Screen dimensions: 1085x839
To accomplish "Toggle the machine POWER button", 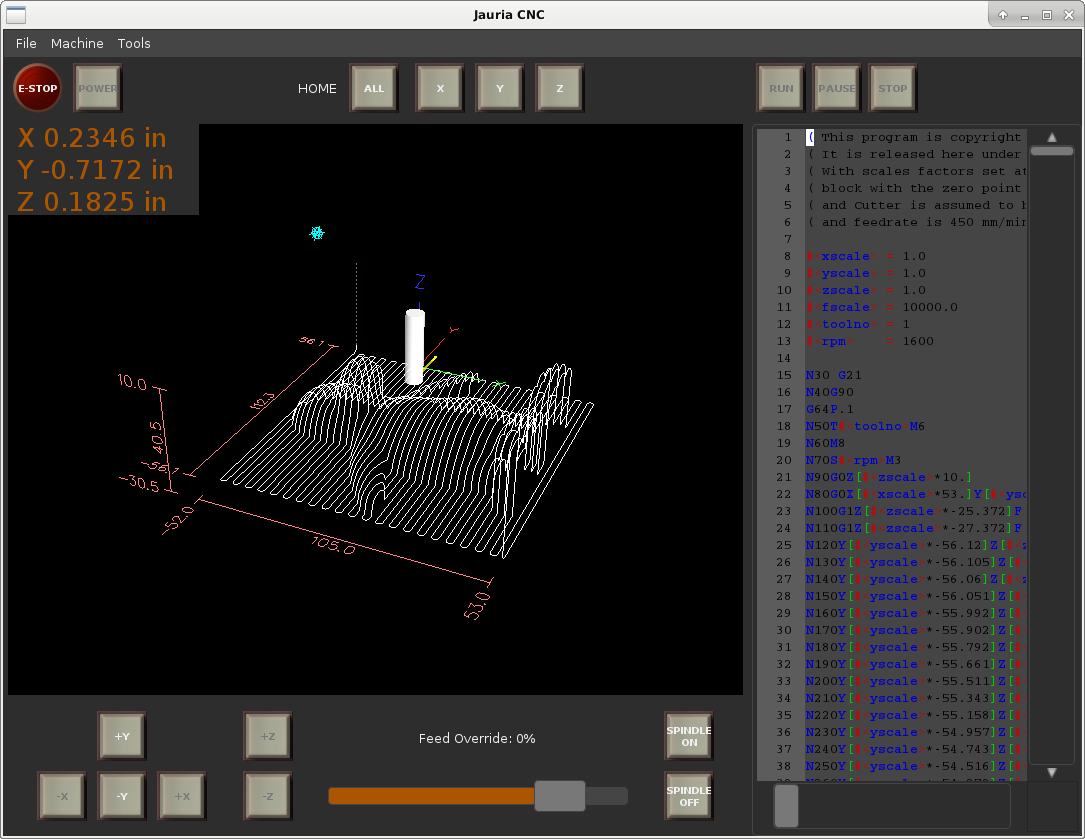I will pos(98,88).
